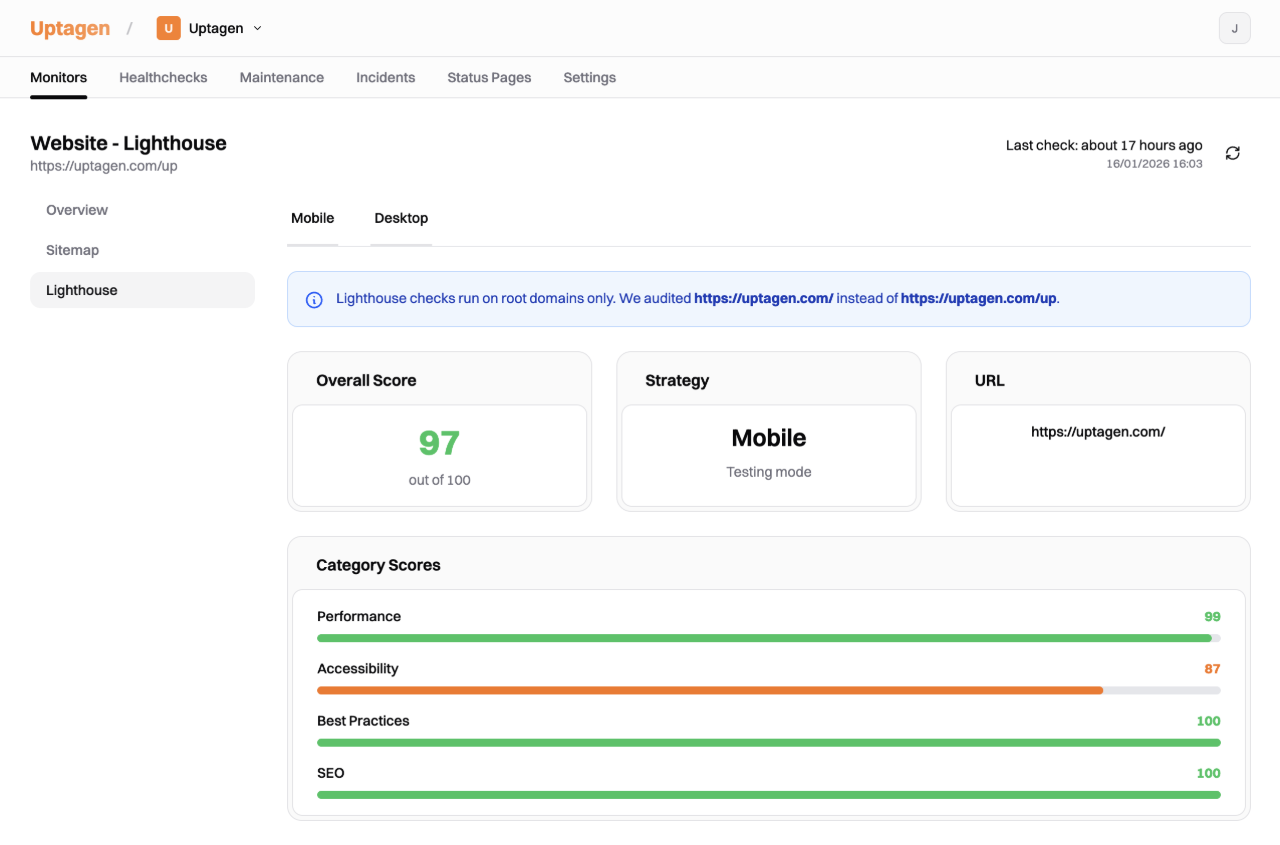Open the J user profile avatar
The width and height of the screenshot is (1280, 845).
point(1234,28)
